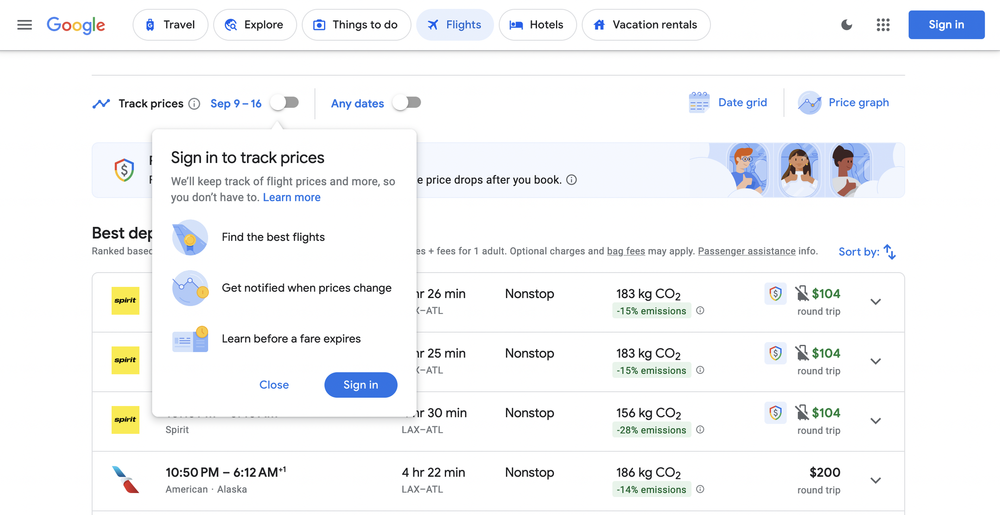Click the 'American · Alaska' airline label
The height and width of the screenshot is (515, 1000).
[x=206, y=490]
